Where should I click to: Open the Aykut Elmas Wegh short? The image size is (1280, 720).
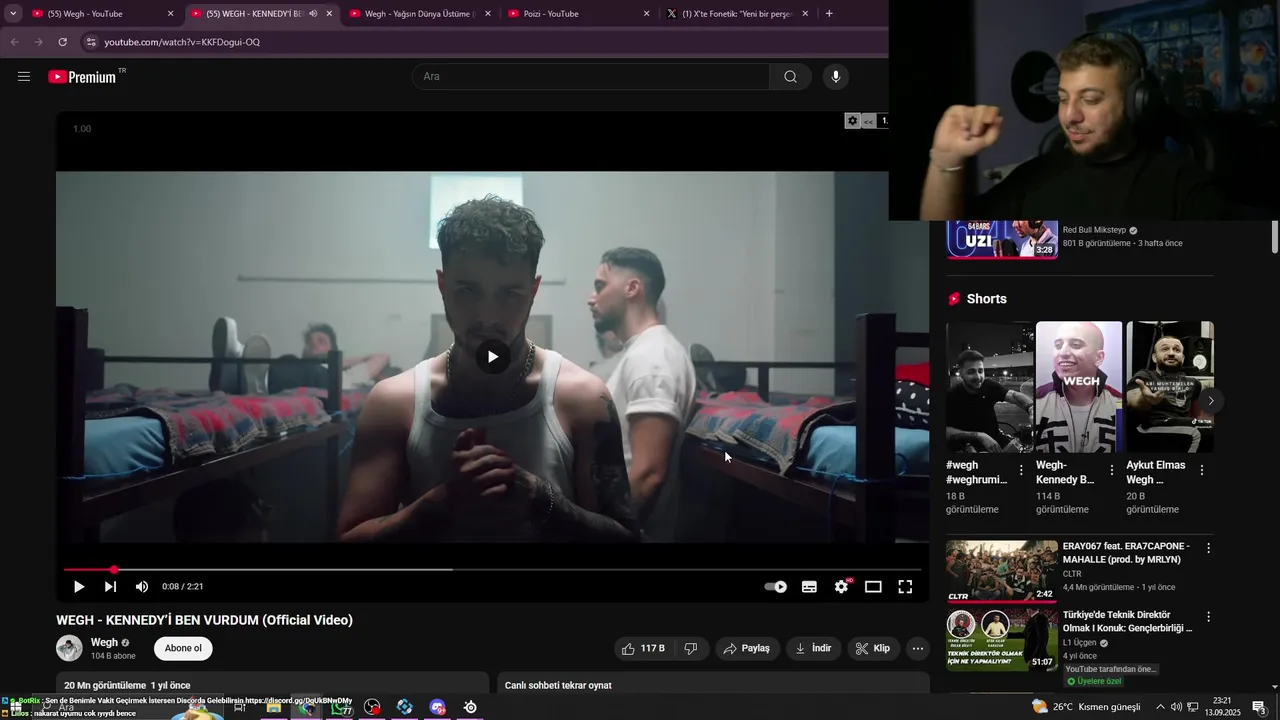[1170, 387]
